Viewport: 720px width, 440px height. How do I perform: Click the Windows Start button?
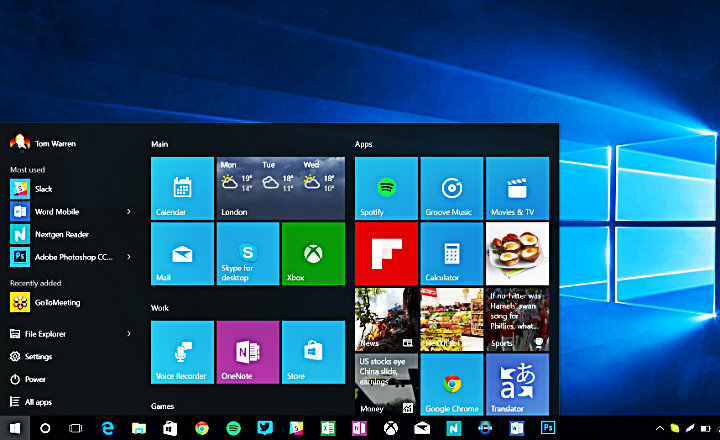[15, 428]
